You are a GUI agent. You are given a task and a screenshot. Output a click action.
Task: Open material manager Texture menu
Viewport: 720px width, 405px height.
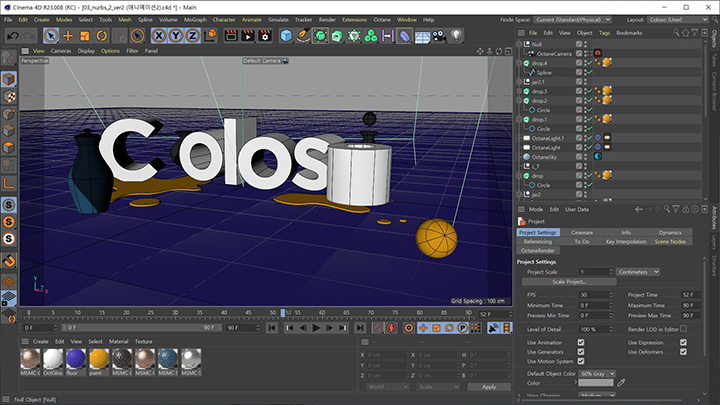point(143,342)
